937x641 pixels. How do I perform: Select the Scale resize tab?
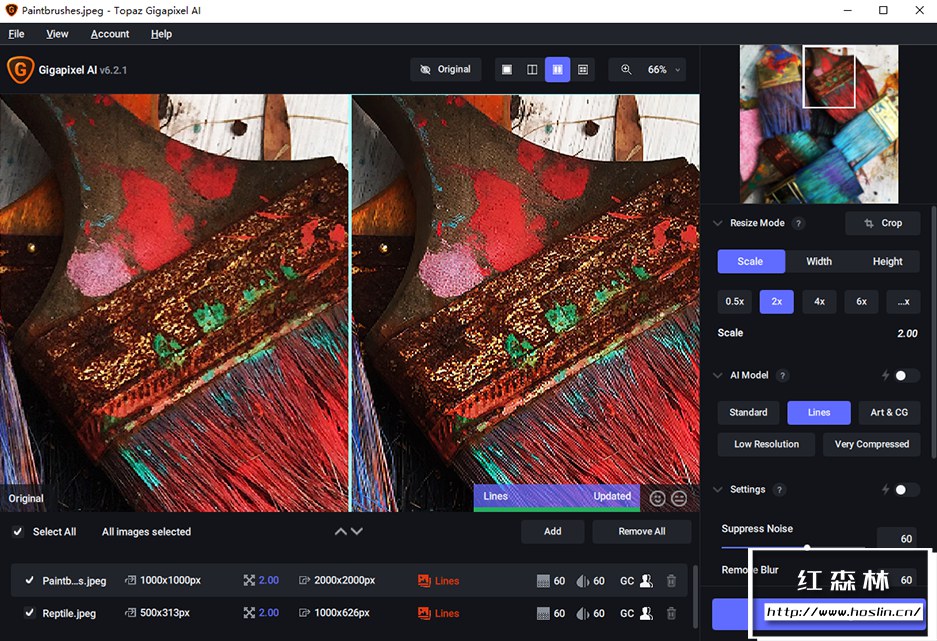(x=751, y=262)
